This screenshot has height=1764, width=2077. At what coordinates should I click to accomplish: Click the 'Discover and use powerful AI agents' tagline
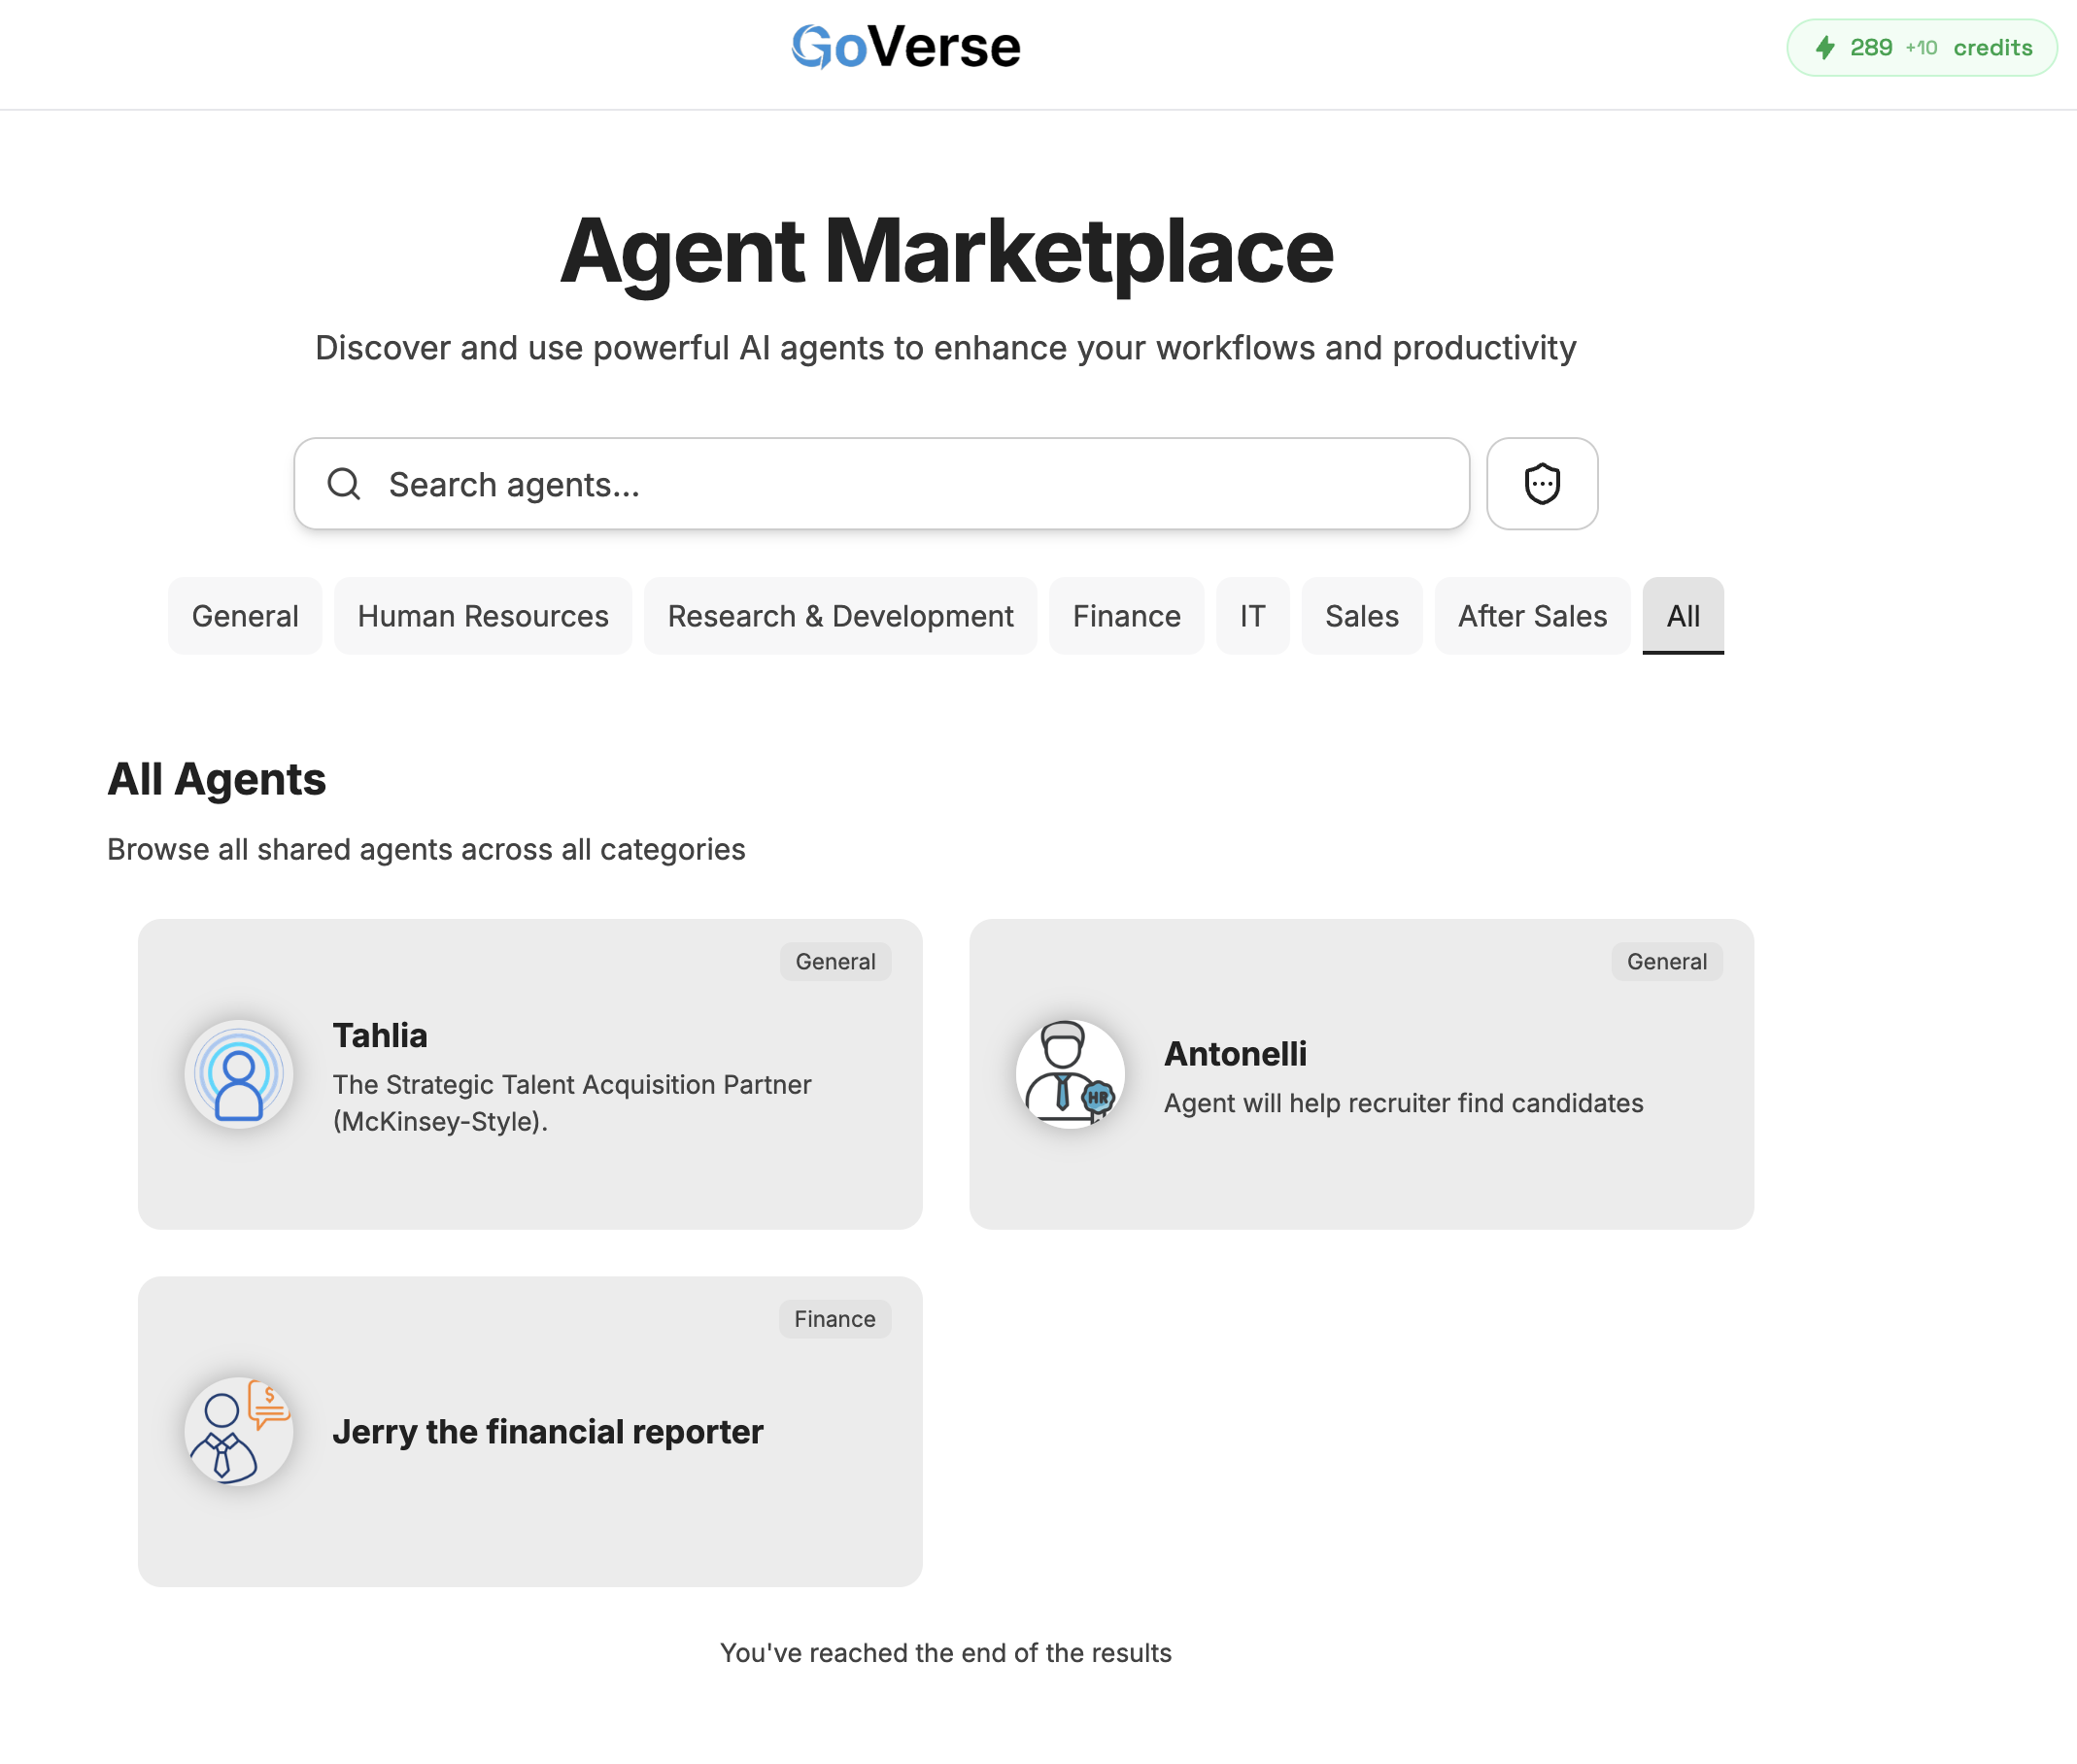point(945,347)
